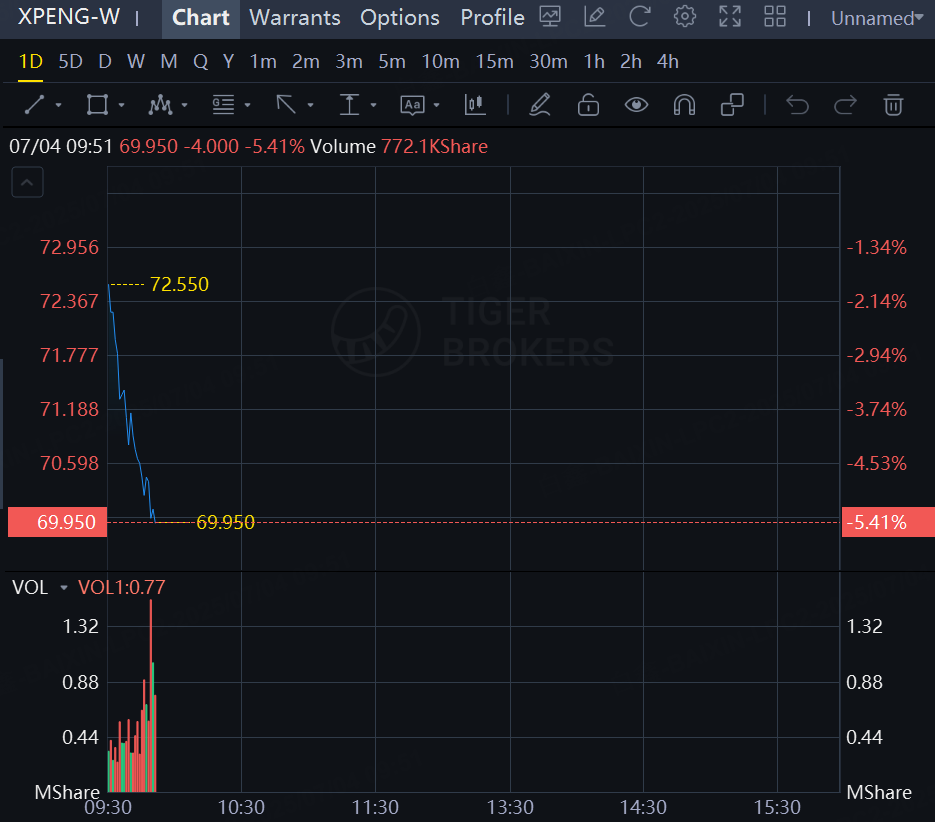The image size is (935, 822).
Task: Expand arrow tool options dropdown
Action: (x=311, y=106)
